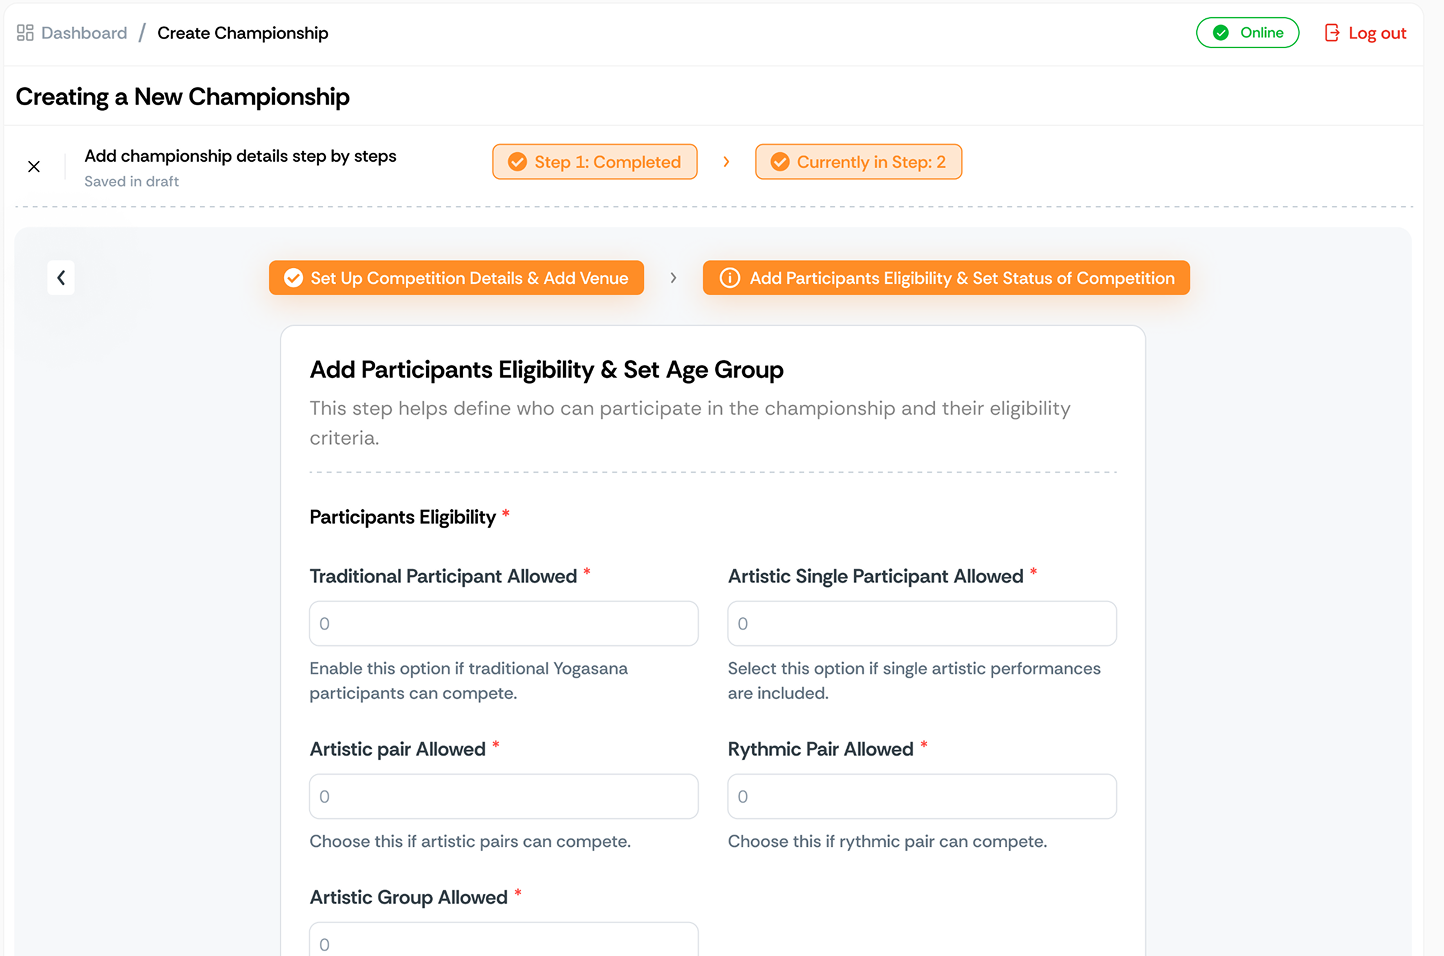This screenshot has width=1444, height=956.
Task: Open Set Up Competition Details & Add Venue tab
Action: tap(468, 278)
